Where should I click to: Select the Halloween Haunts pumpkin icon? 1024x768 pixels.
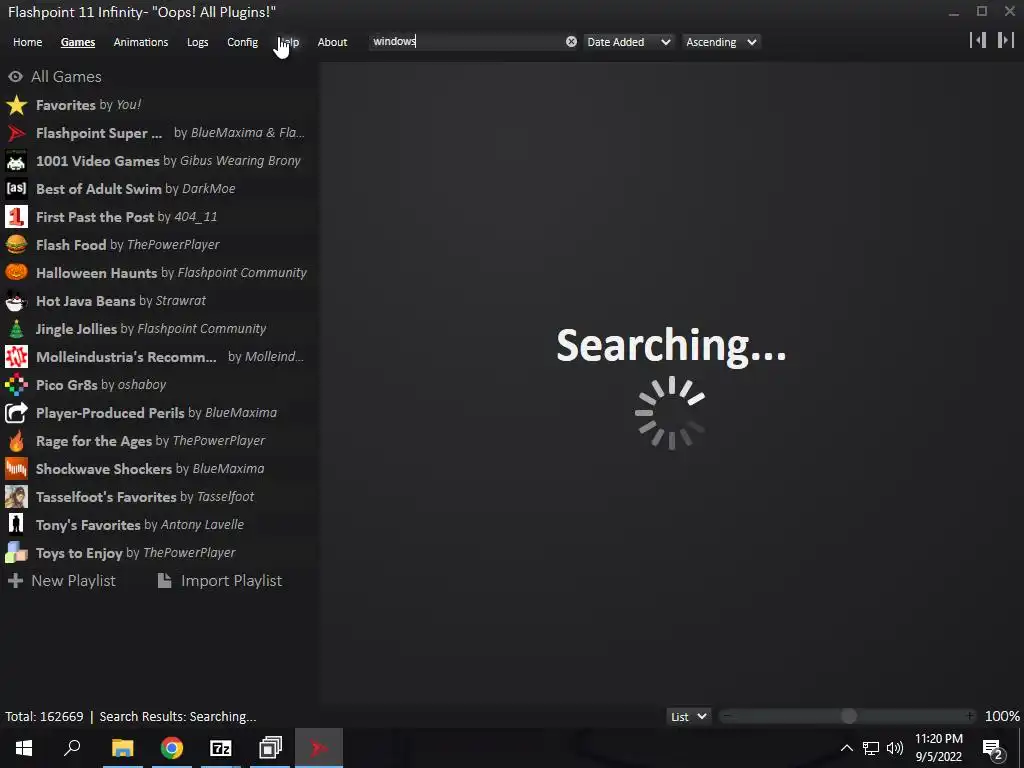(16, 273)
